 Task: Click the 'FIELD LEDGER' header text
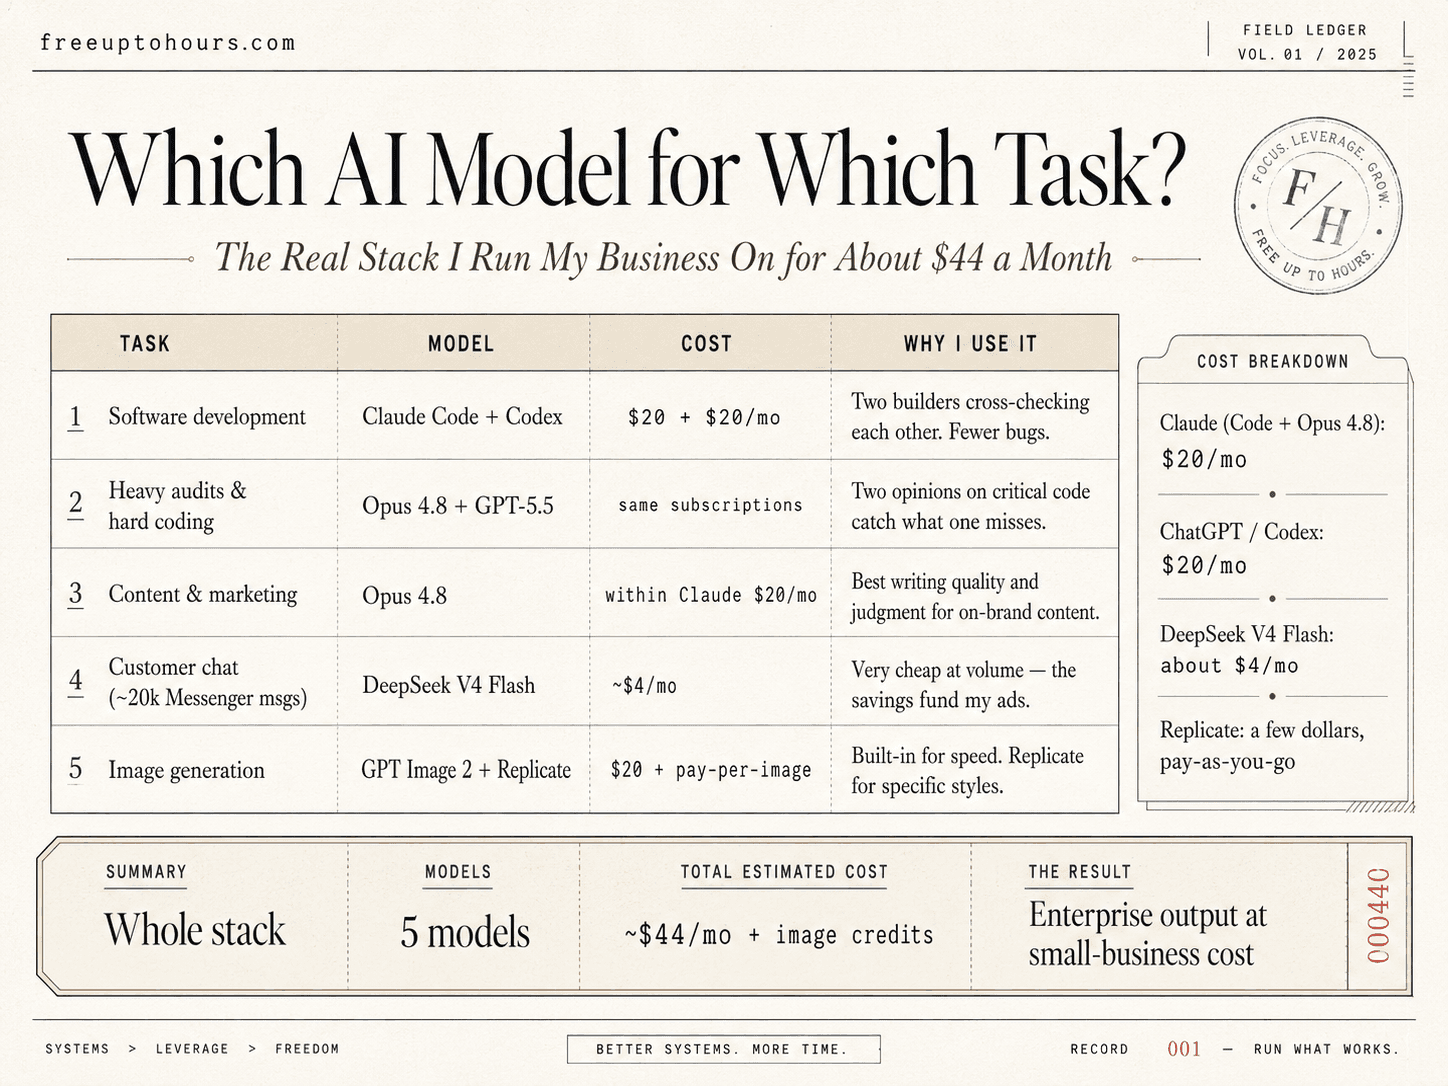(1304, 30)
